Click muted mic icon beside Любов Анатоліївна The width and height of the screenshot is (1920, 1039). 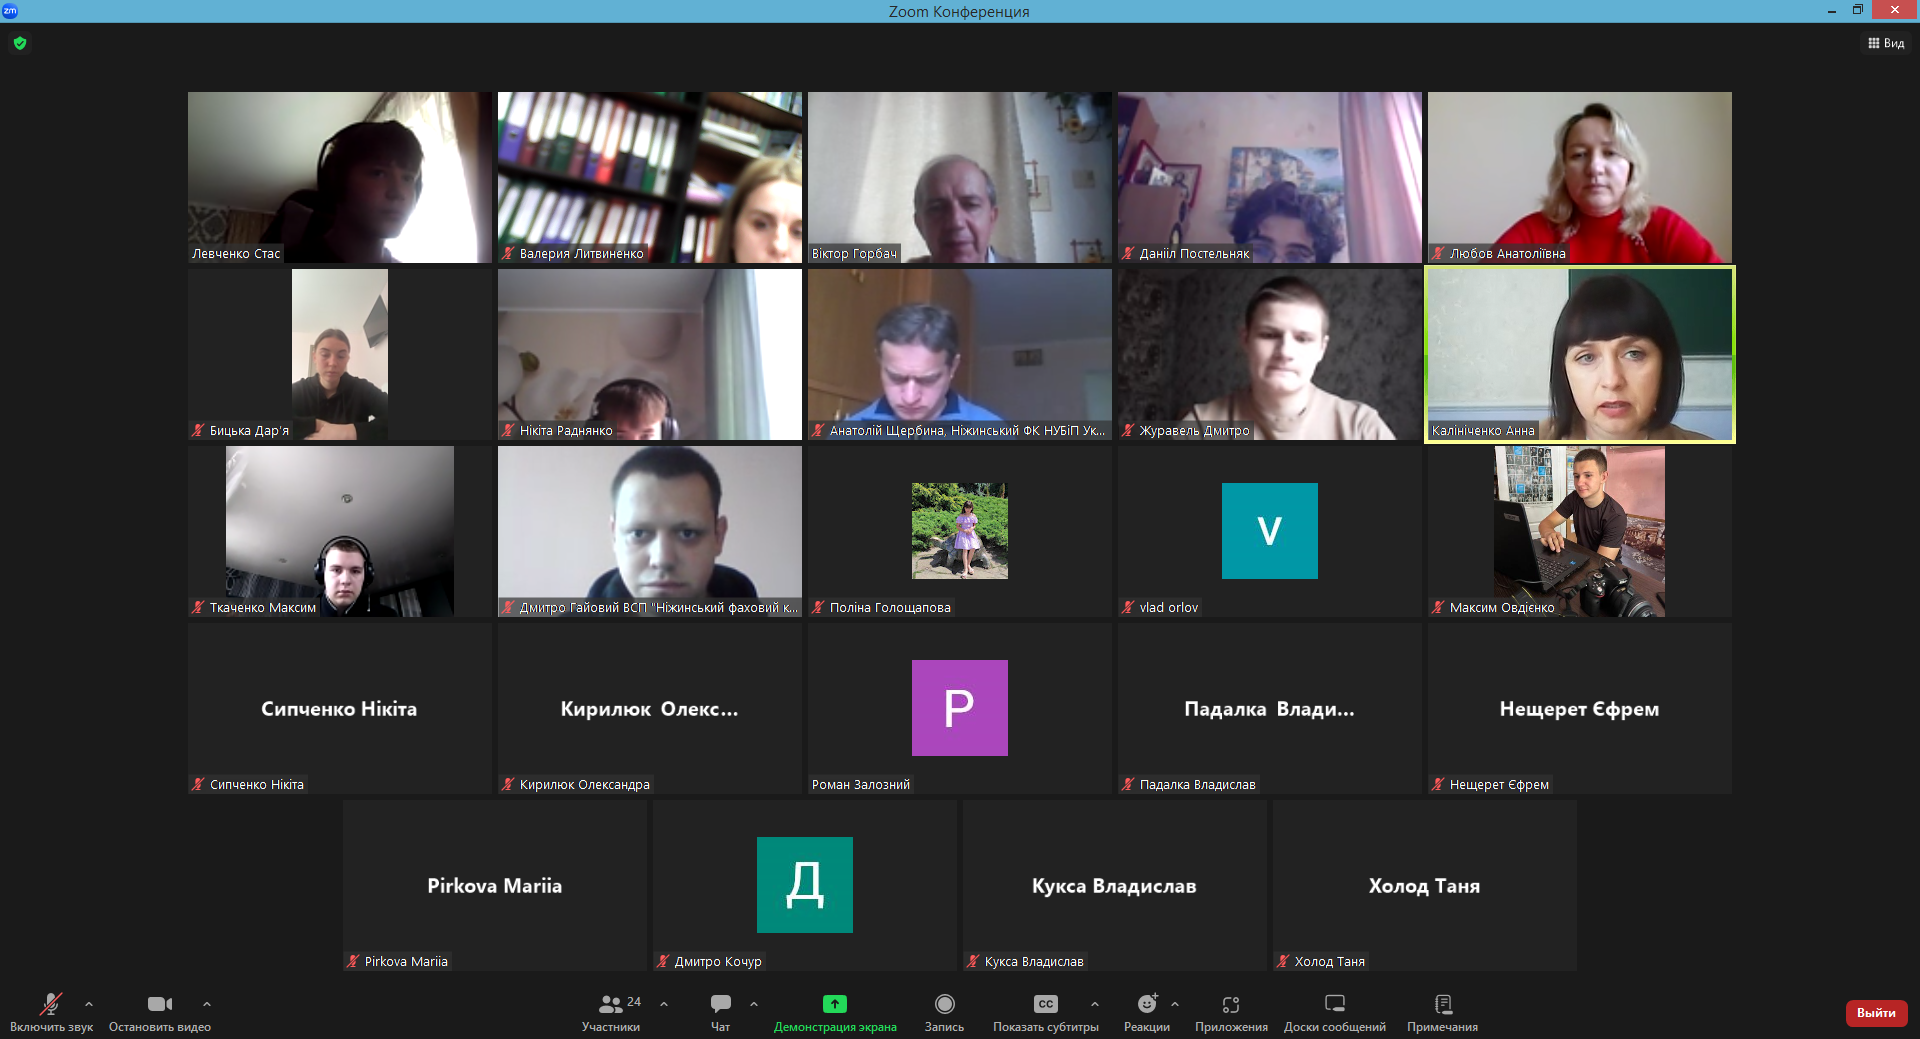[x=1439, y=254]
